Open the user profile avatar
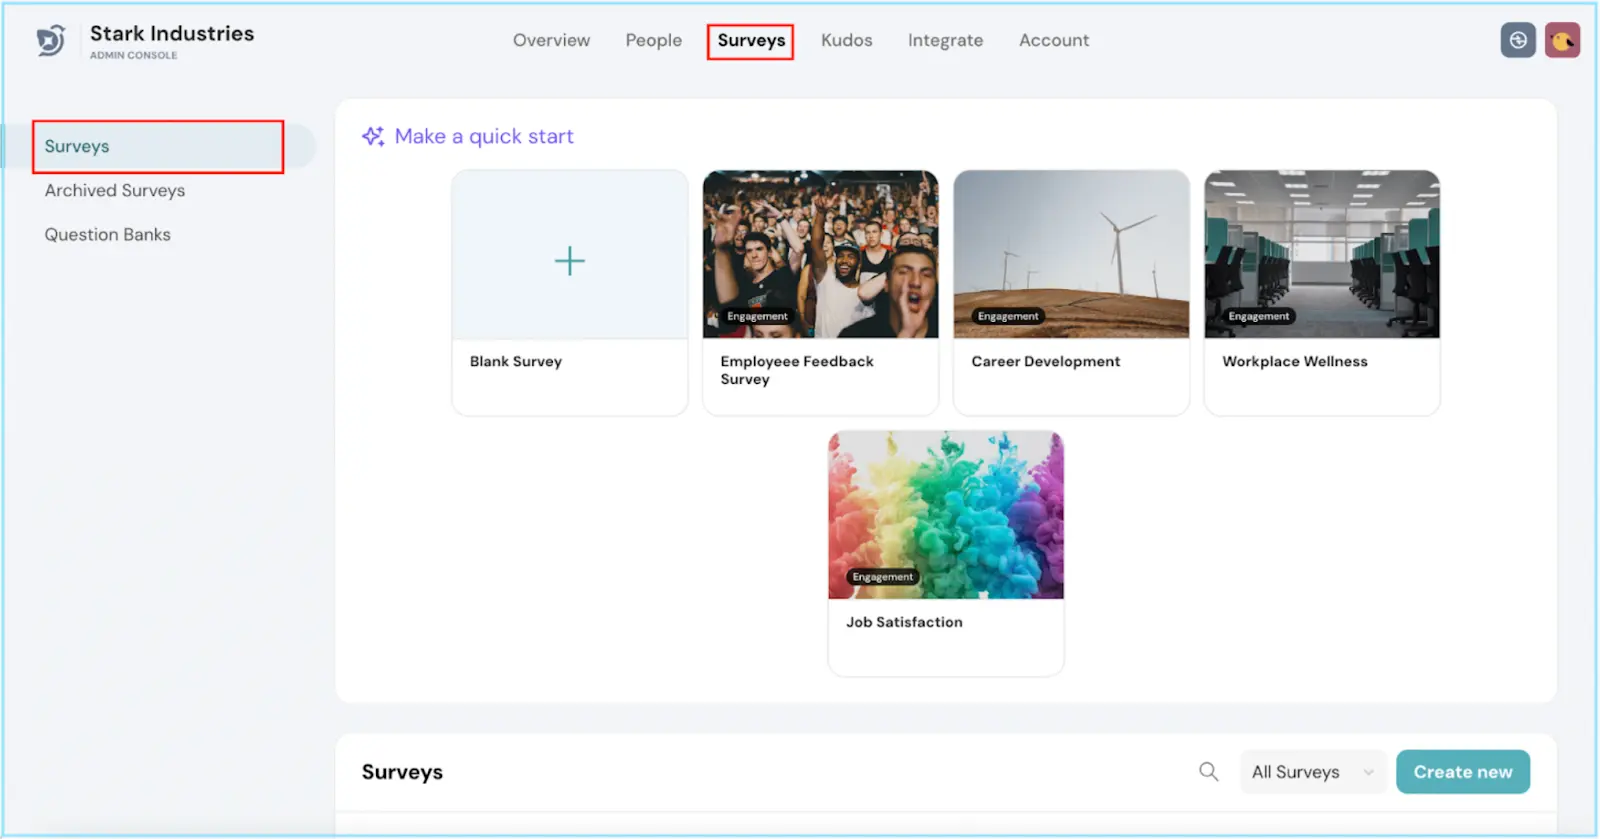Screen dimensions: 1600x839 coord(1561,41)
